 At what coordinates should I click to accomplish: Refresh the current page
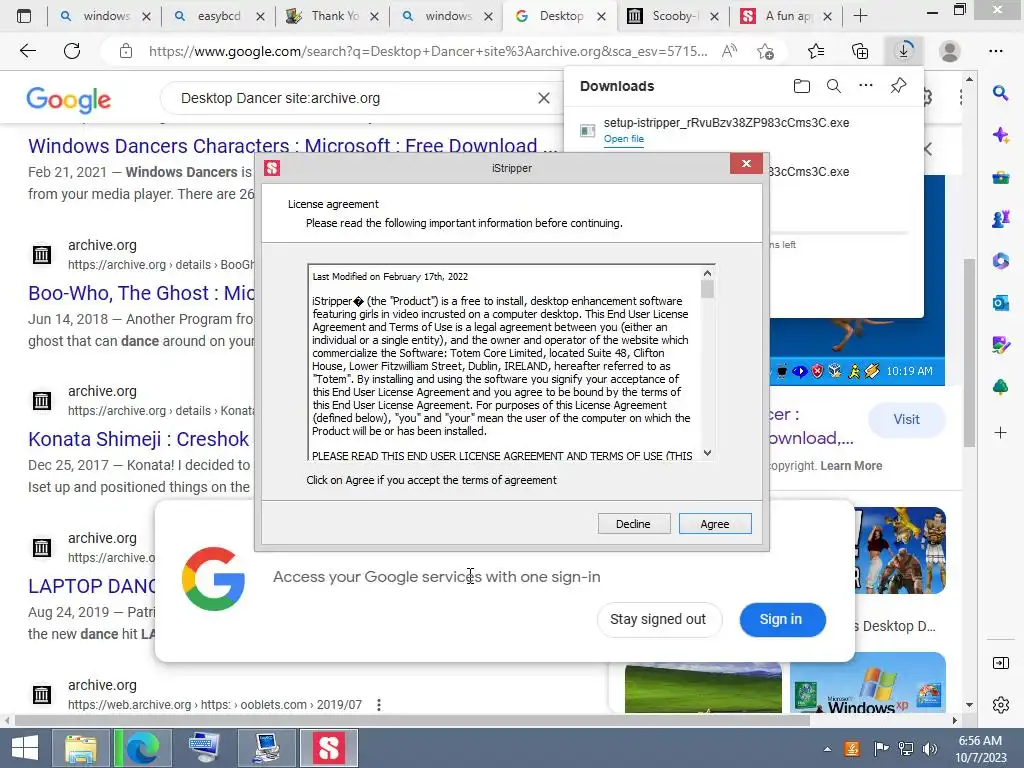click(72, 51)
